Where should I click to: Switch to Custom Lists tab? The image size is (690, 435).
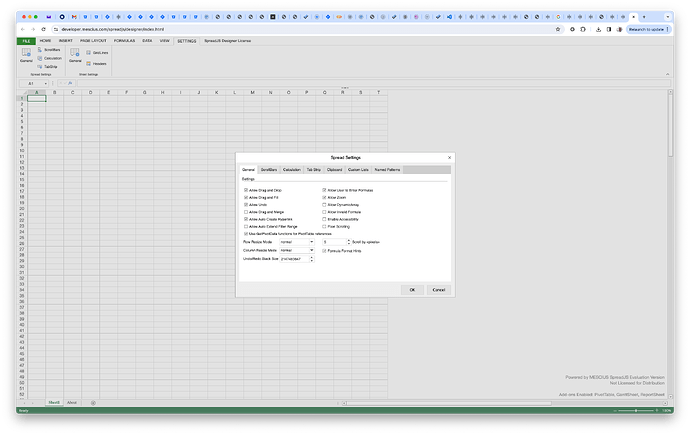(358, 170)
